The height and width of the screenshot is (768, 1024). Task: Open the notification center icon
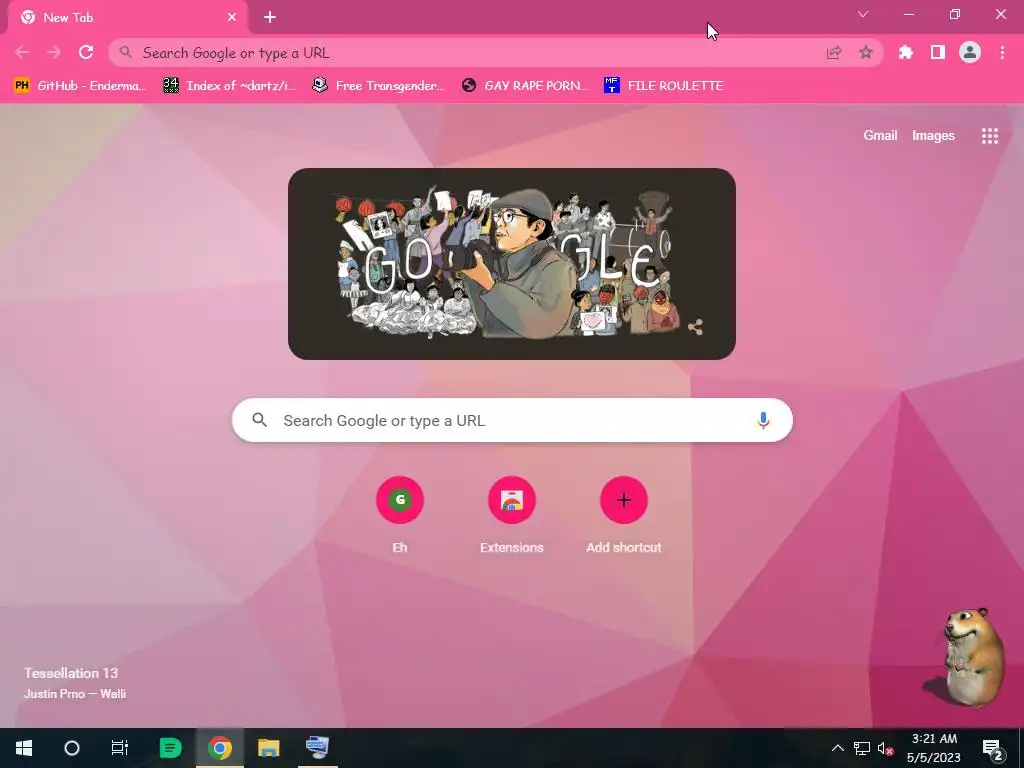(991, 749)
